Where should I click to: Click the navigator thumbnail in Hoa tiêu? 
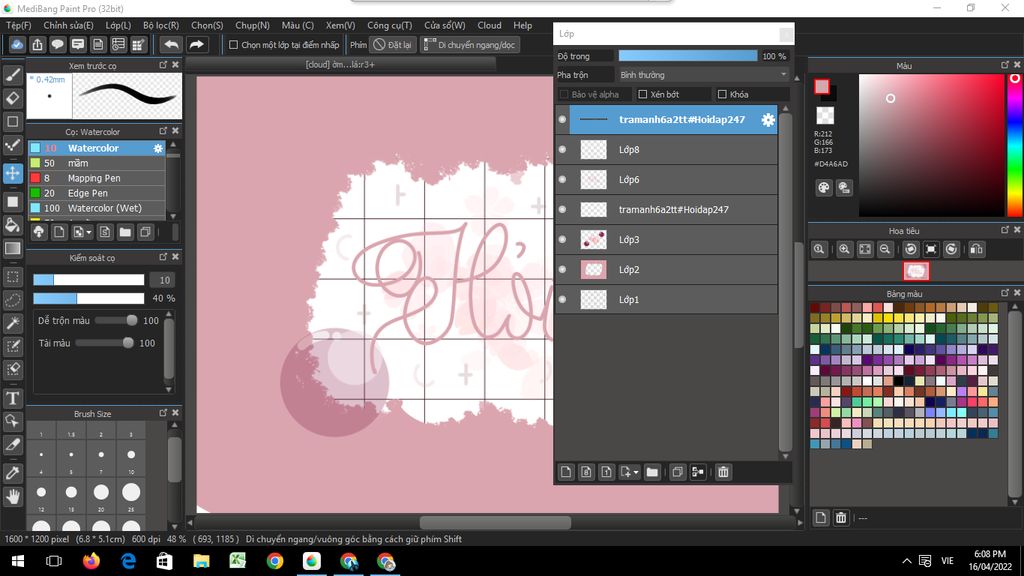click(x=916, y=271)
